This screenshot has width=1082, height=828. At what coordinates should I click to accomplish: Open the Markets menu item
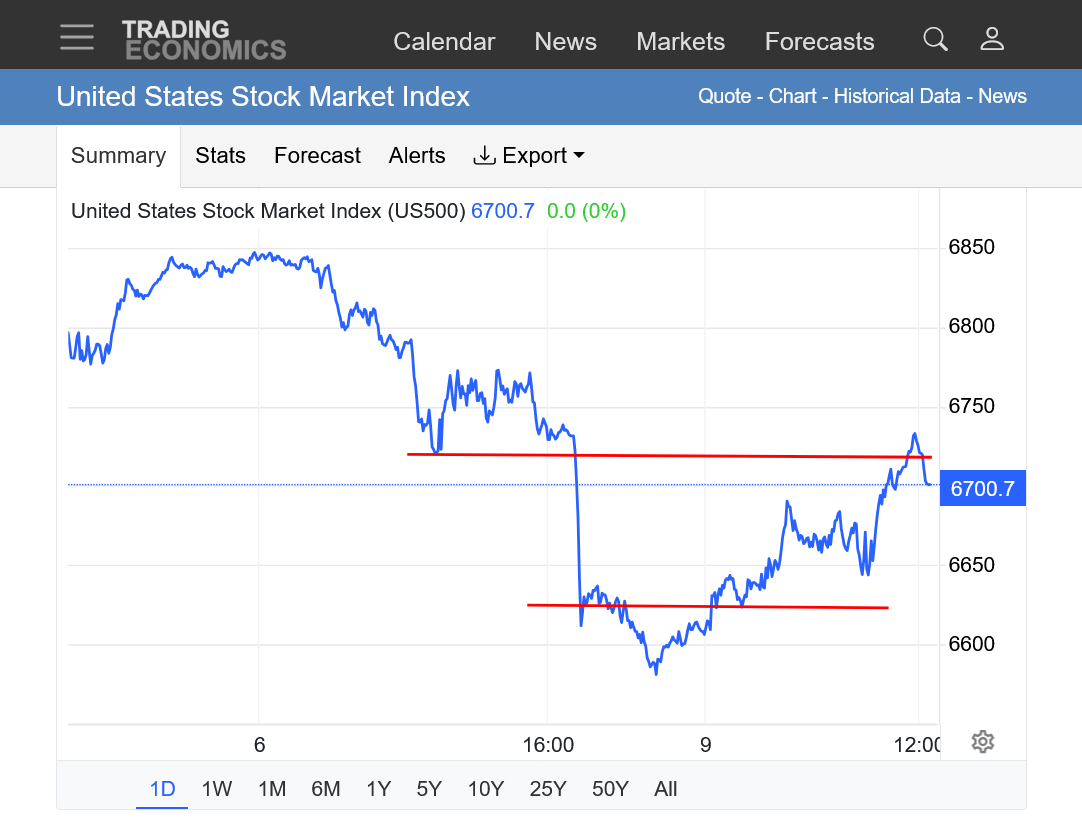pos(680,42)
